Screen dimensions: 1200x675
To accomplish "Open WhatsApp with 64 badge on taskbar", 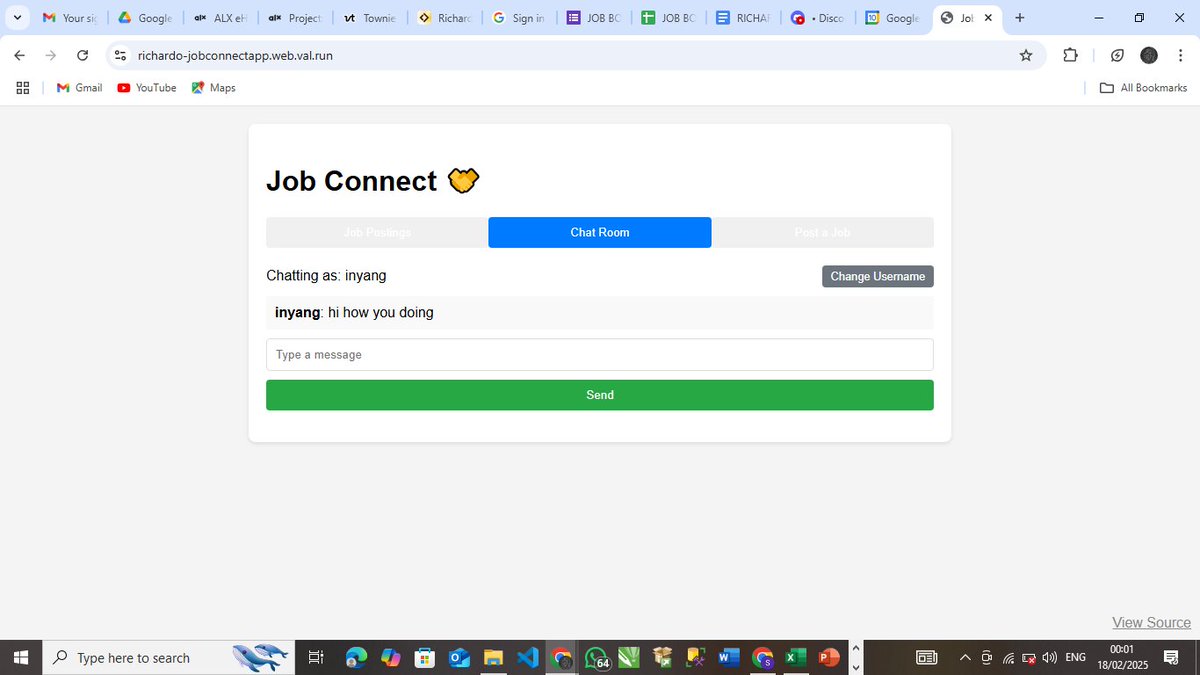I will tap(597, 658).
